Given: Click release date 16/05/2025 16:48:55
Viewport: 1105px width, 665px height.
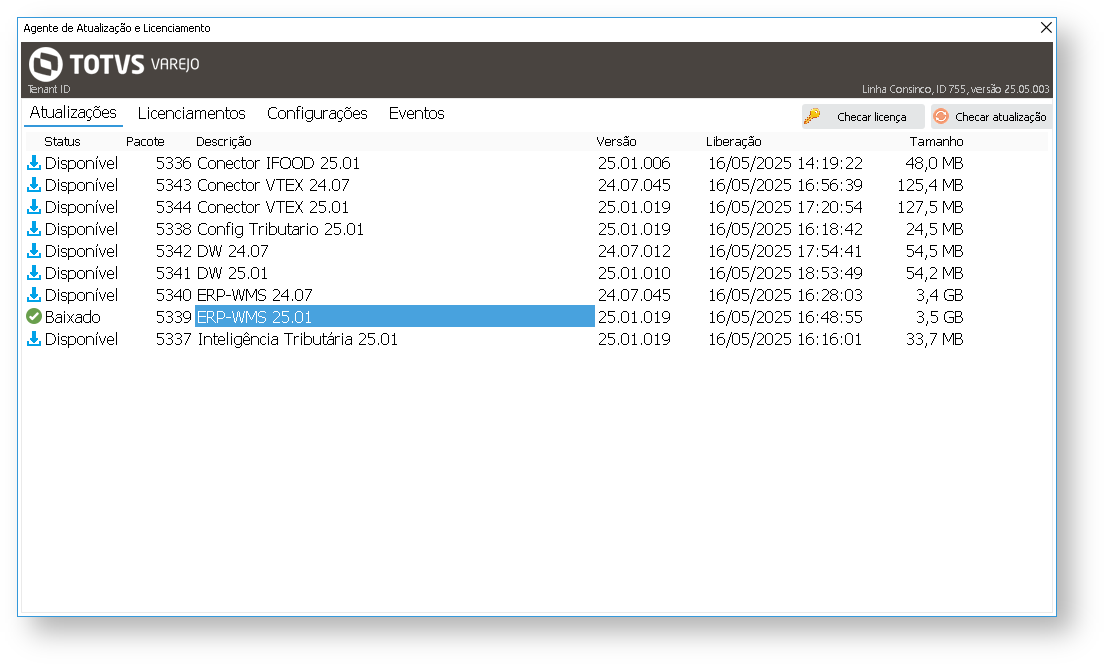Looking at the screenshot, I should [x=785, y=317].
